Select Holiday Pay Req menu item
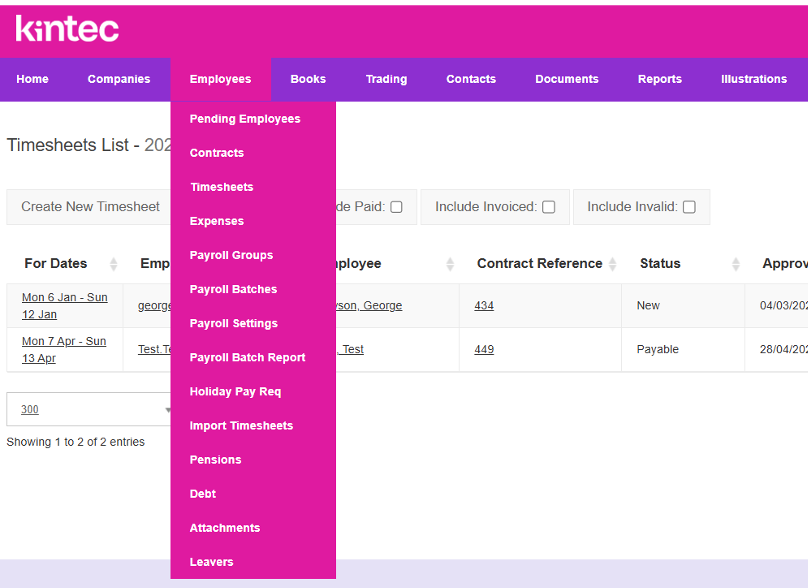The image size is (808, 588). tap(235, 391)
